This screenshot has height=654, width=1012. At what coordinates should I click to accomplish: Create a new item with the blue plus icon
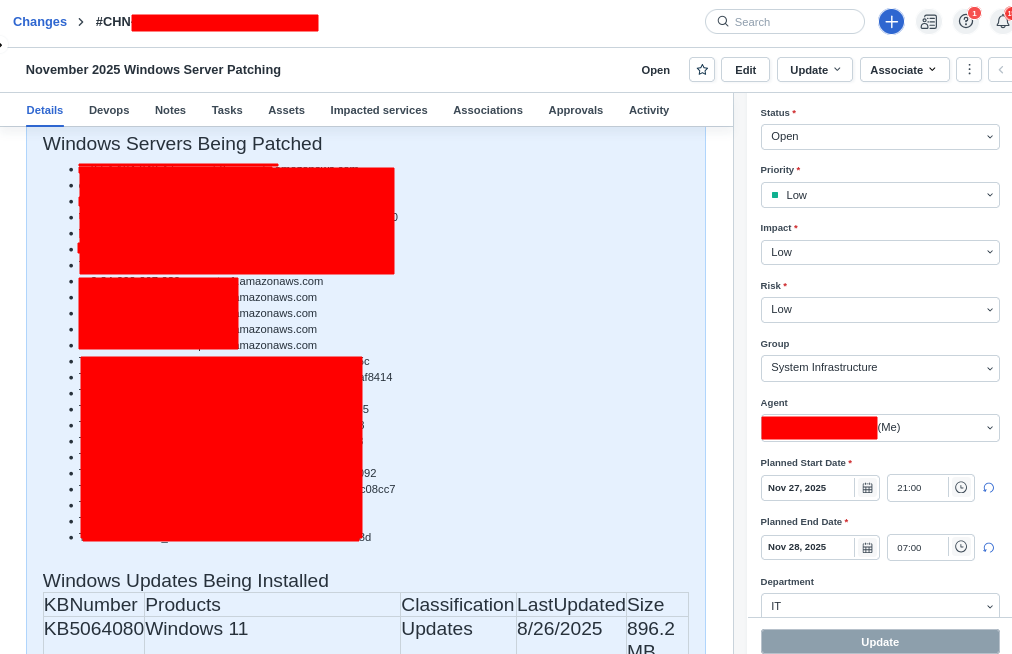tap(891, 21)
